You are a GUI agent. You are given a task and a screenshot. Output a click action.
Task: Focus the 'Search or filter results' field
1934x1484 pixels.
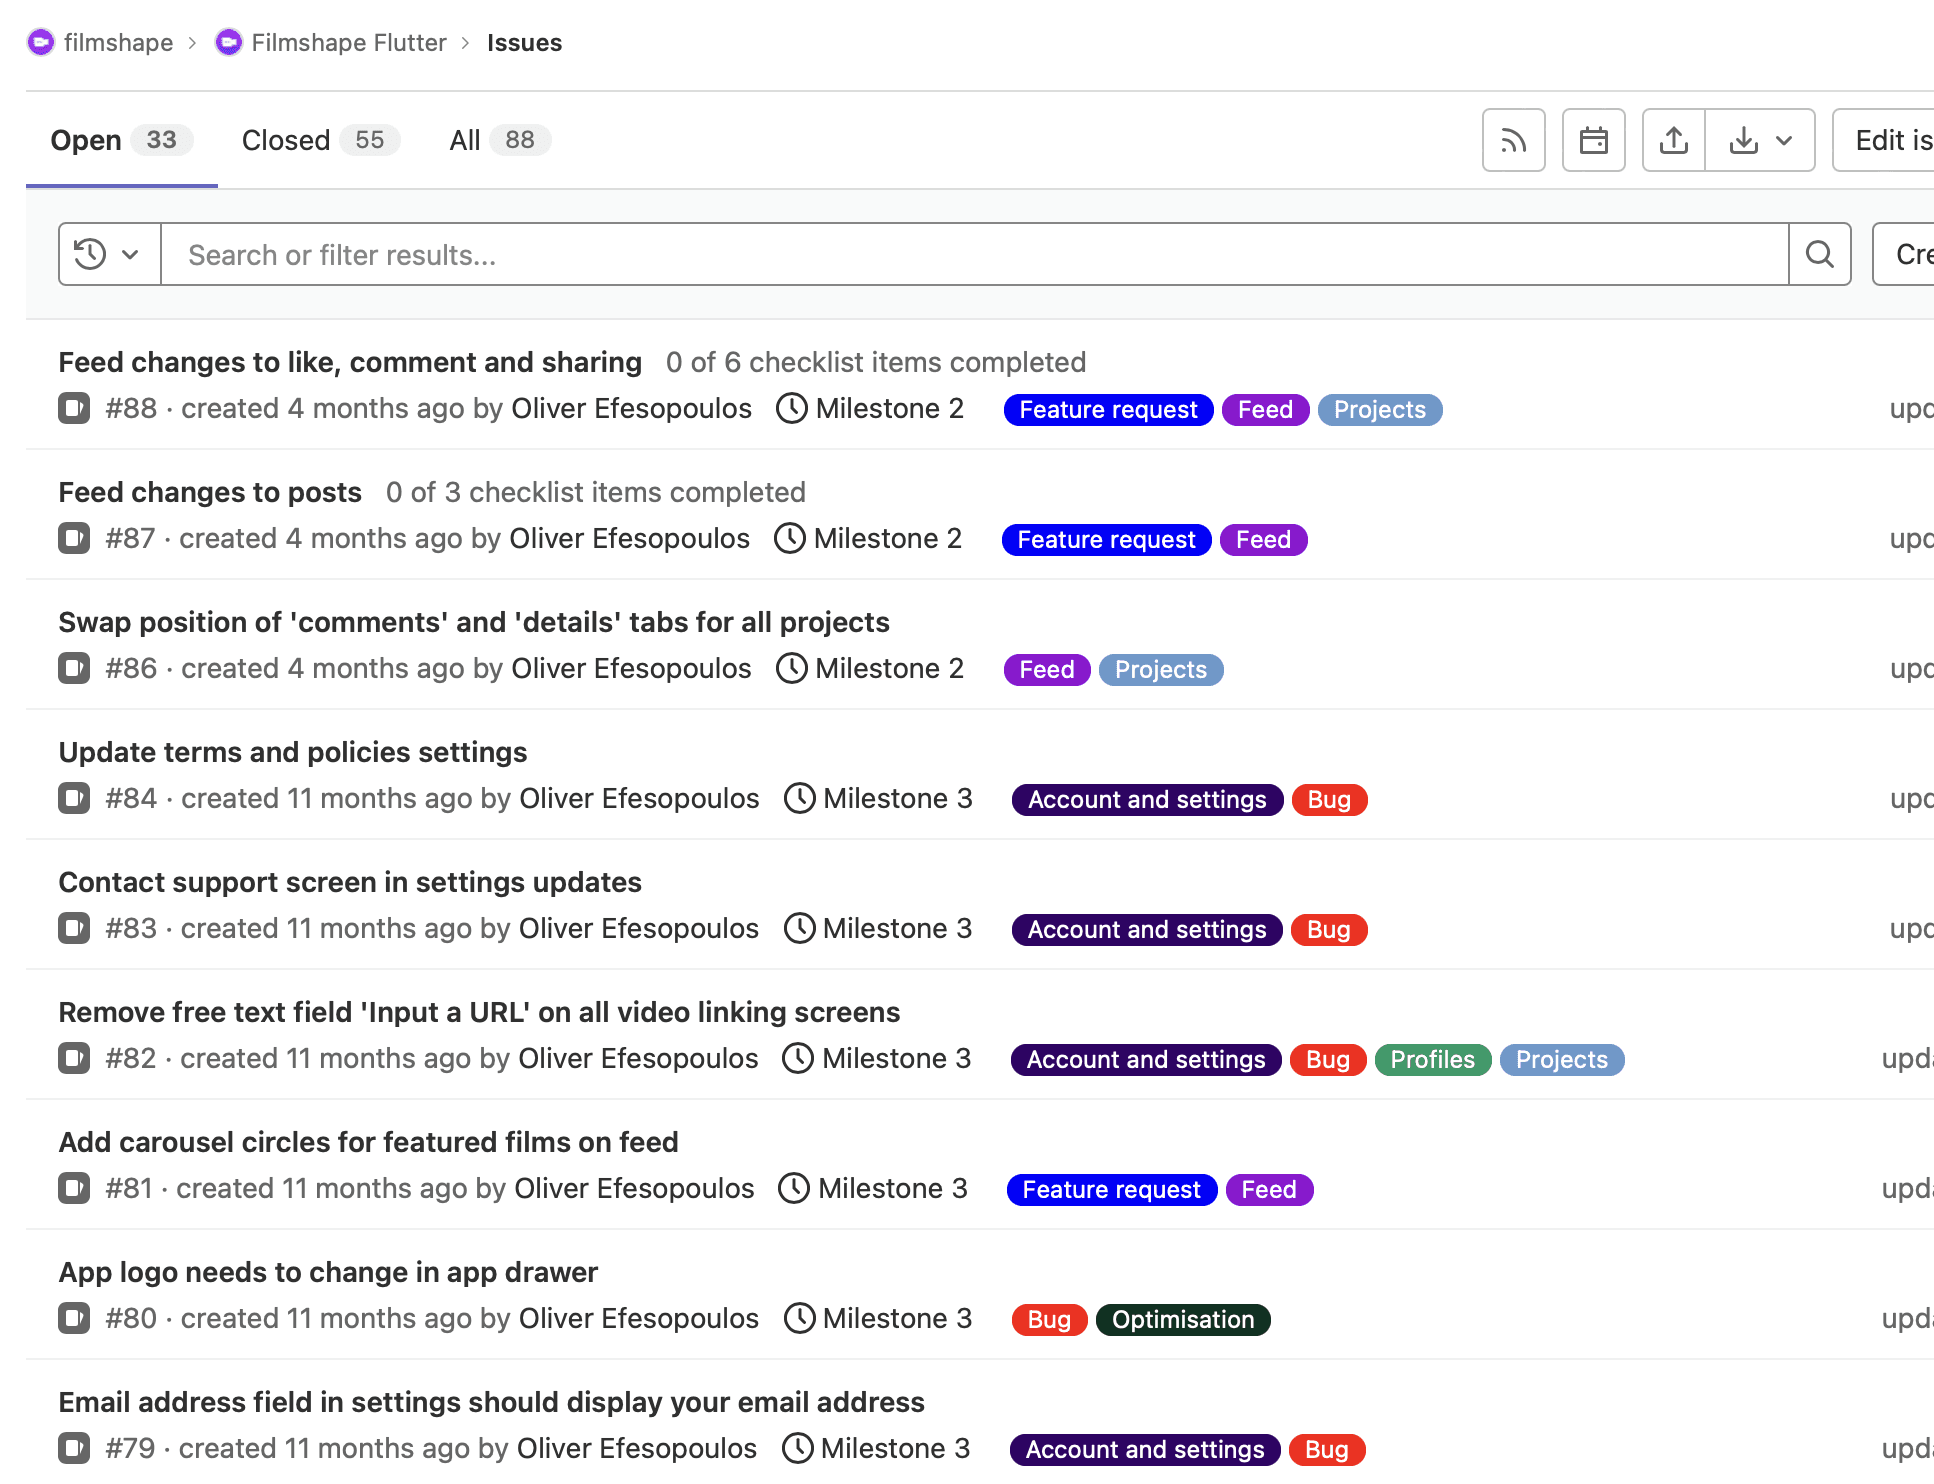[974, 255]
